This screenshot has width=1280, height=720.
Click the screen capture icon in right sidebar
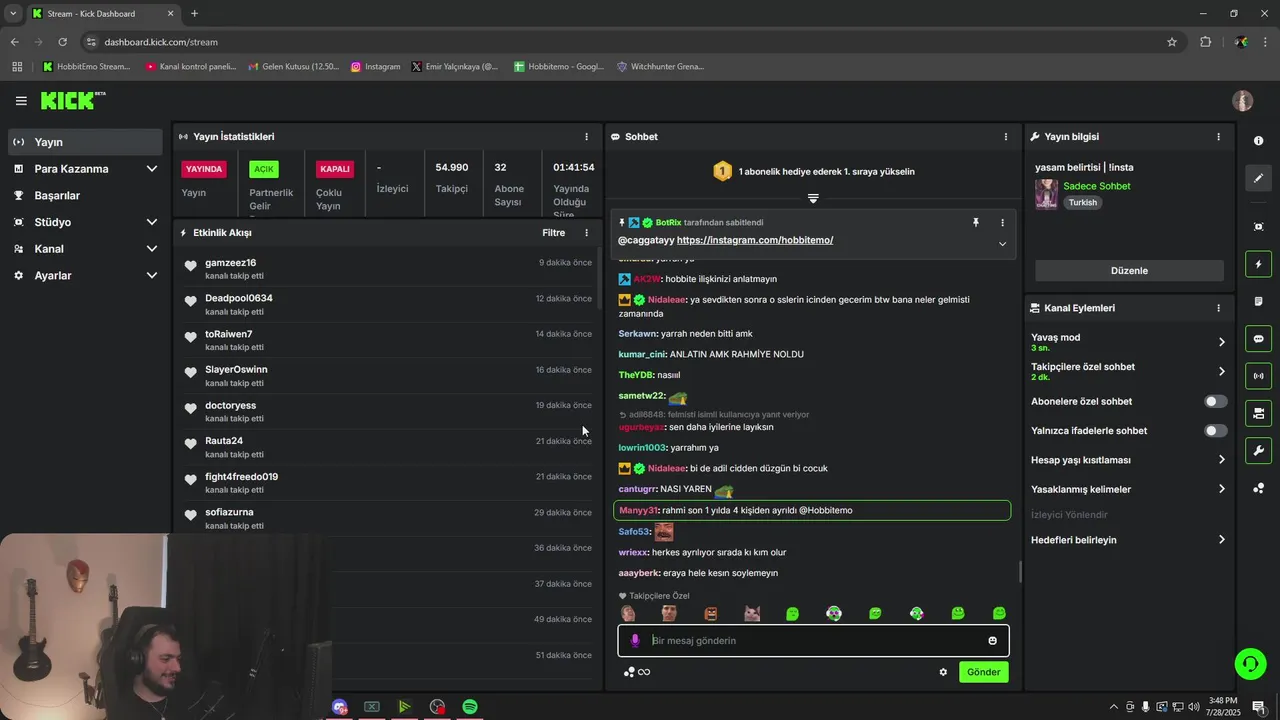click(1258, 227)
